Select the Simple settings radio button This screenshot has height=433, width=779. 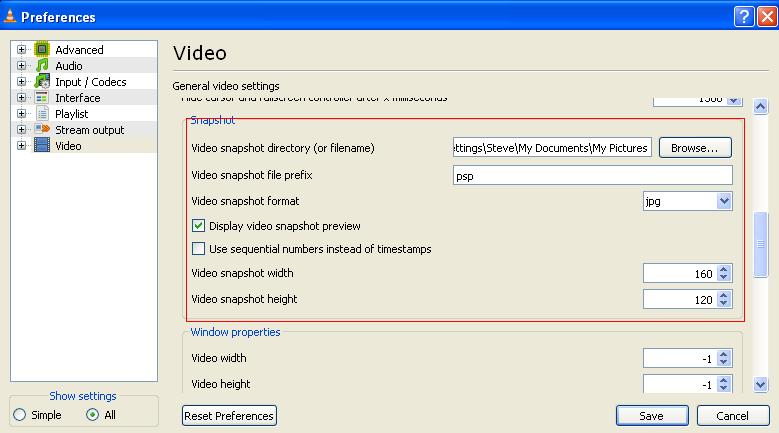(x=20, y=415)
